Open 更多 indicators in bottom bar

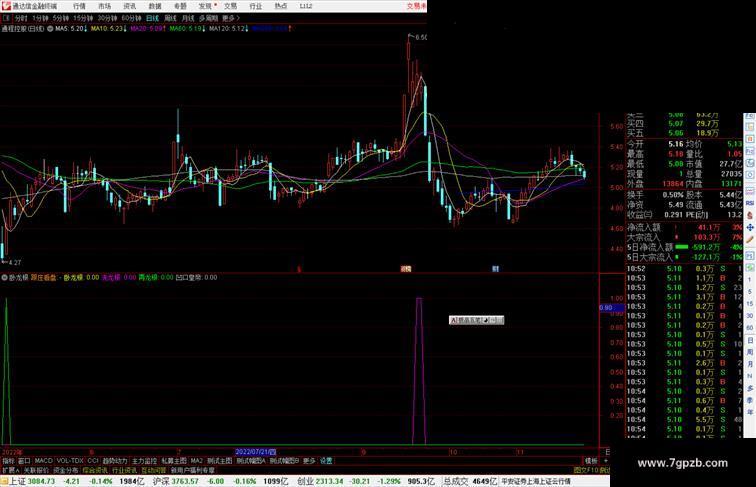click(x=309, y=461)
